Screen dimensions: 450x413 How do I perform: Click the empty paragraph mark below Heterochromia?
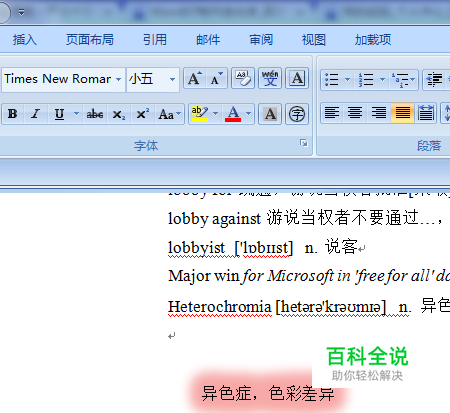coord(172,336)
